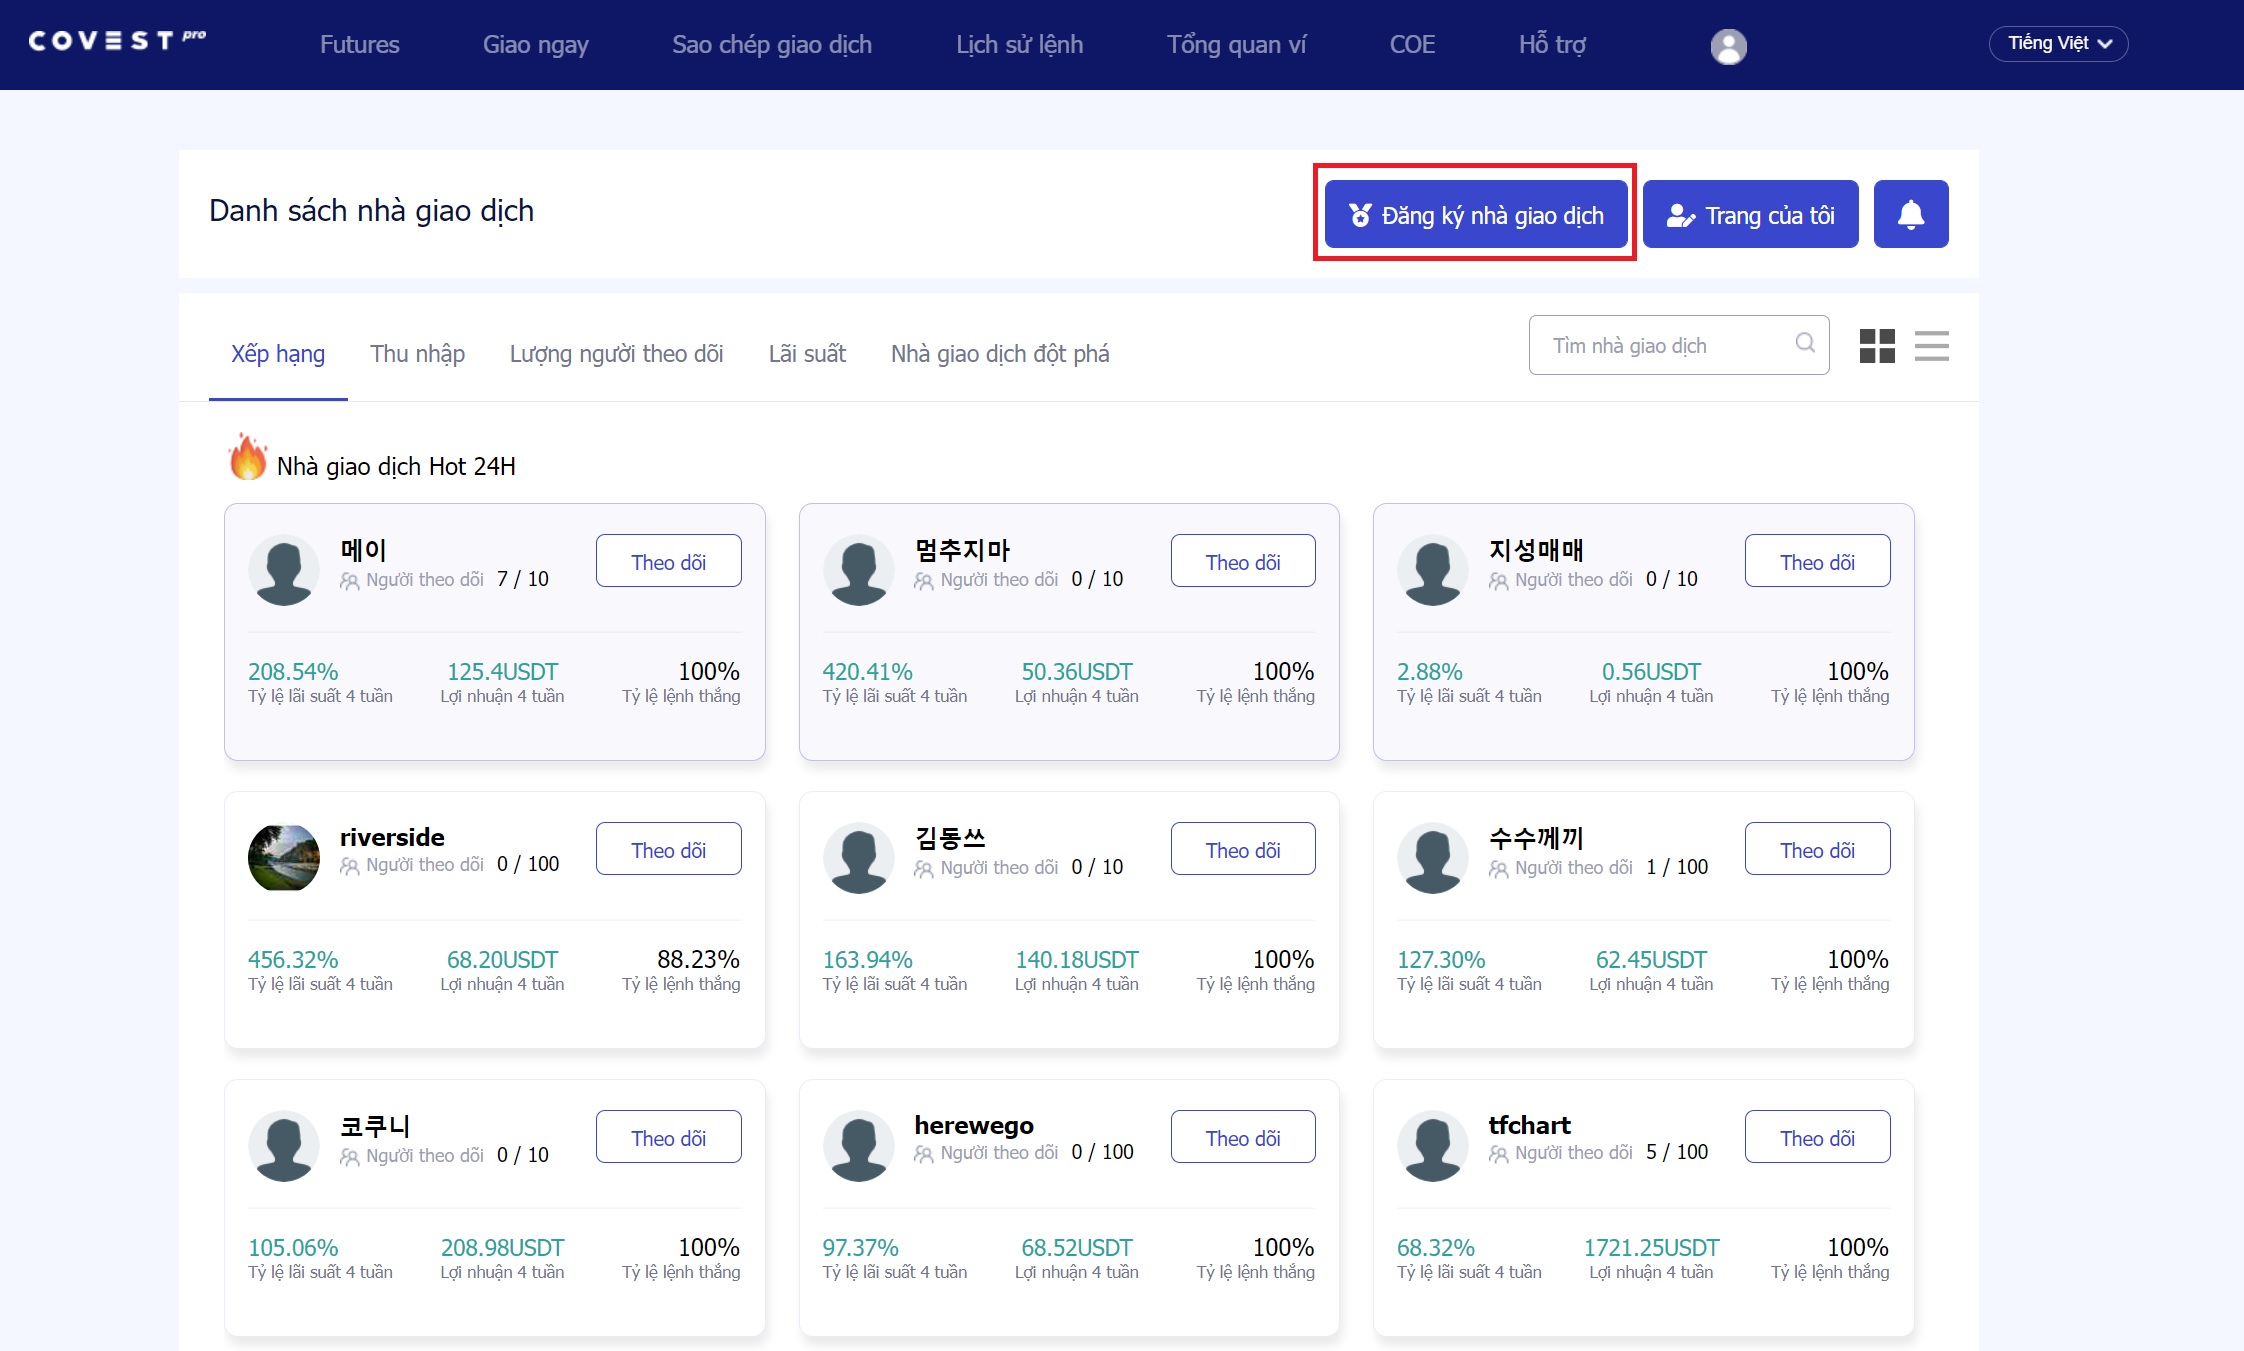Follow riverside with Theo dõi button
The height and width of the screenshot is (1351, 2244).
pos(668,849)
